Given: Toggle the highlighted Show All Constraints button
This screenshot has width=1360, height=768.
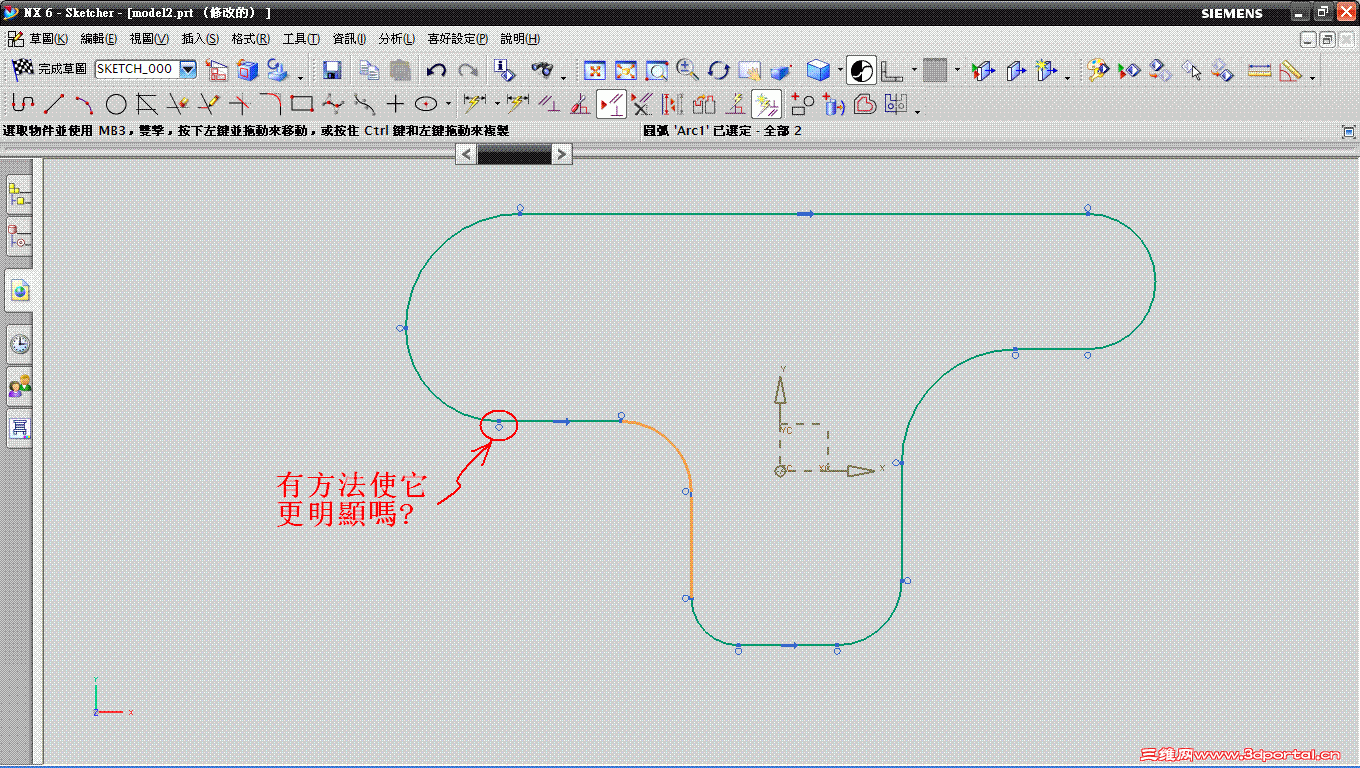Looking at the screenshot, I should (x=611, y=103).
